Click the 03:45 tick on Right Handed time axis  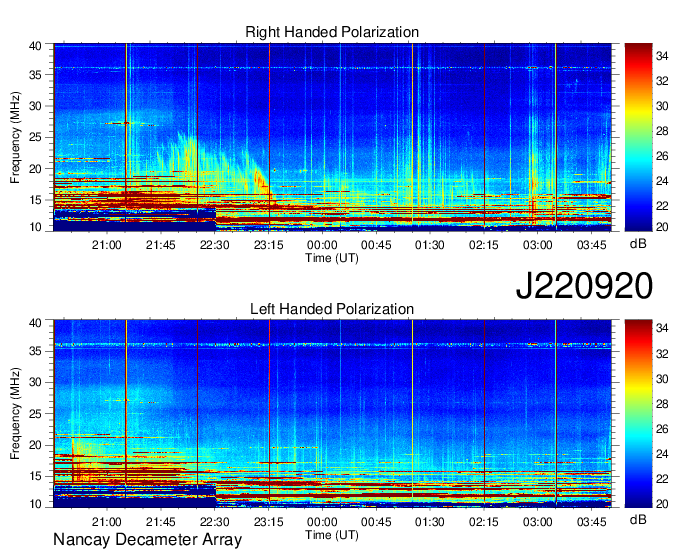point(592,245)
